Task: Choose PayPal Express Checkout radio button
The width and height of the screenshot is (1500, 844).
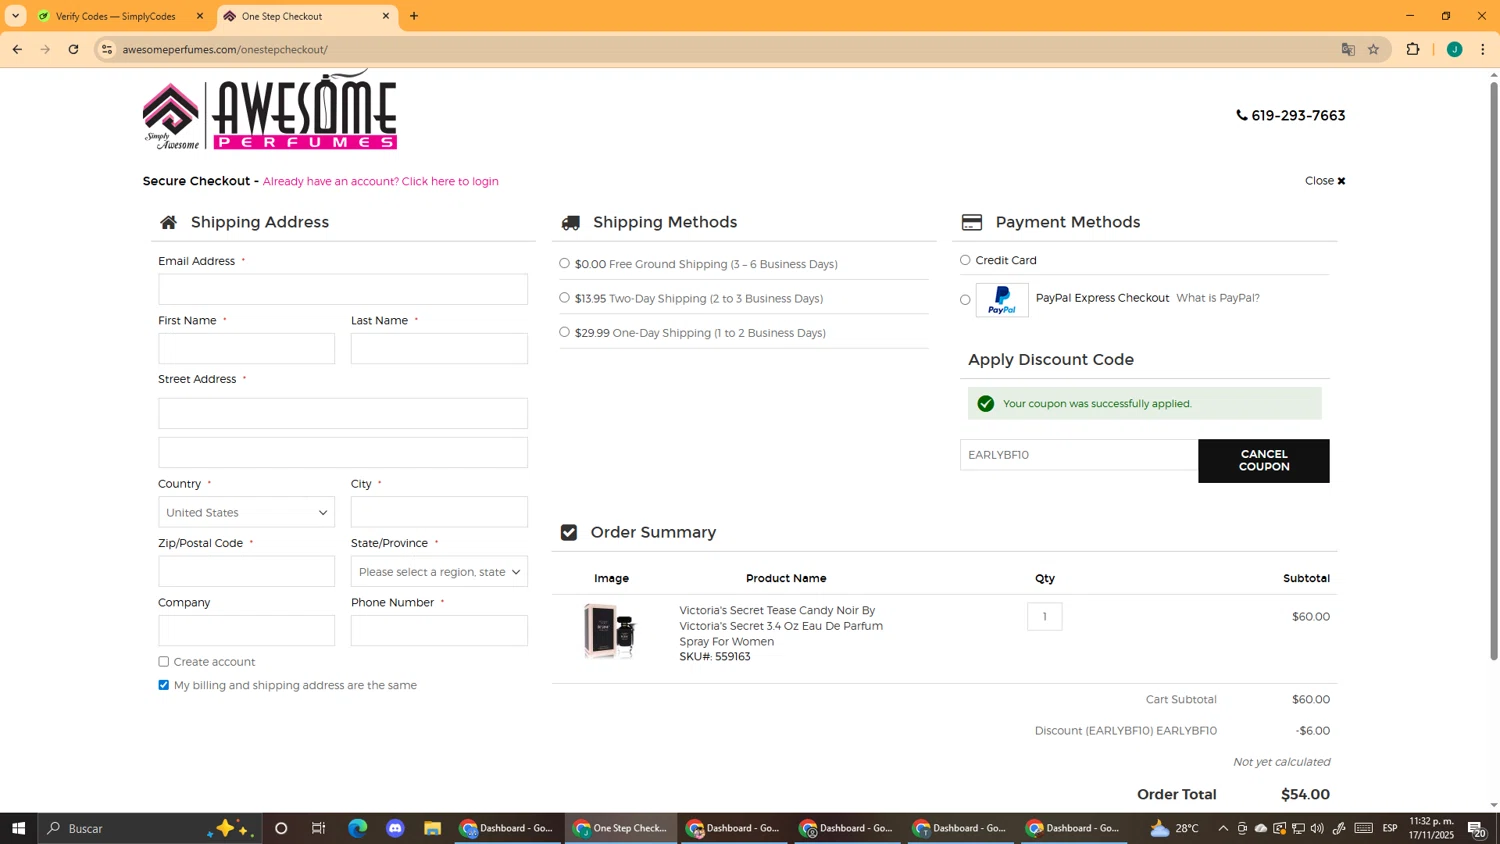Action: click(x=965, y=299)
